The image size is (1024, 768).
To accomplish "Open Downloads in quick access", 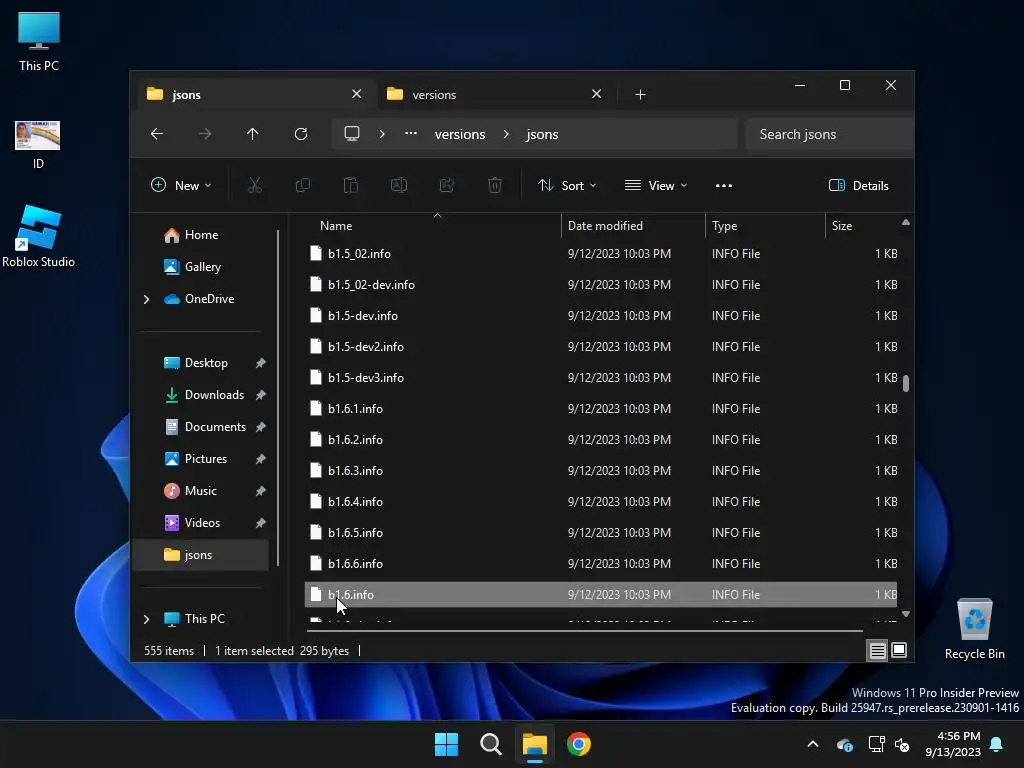I will (200, 395).
